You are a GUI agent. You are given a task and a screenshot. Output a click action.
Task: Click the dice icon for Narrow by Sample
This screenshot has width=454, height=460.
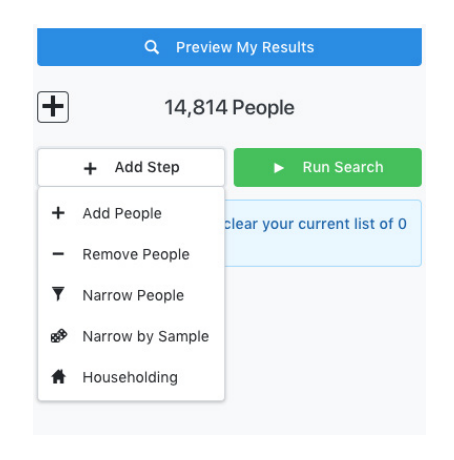(59, 336)
